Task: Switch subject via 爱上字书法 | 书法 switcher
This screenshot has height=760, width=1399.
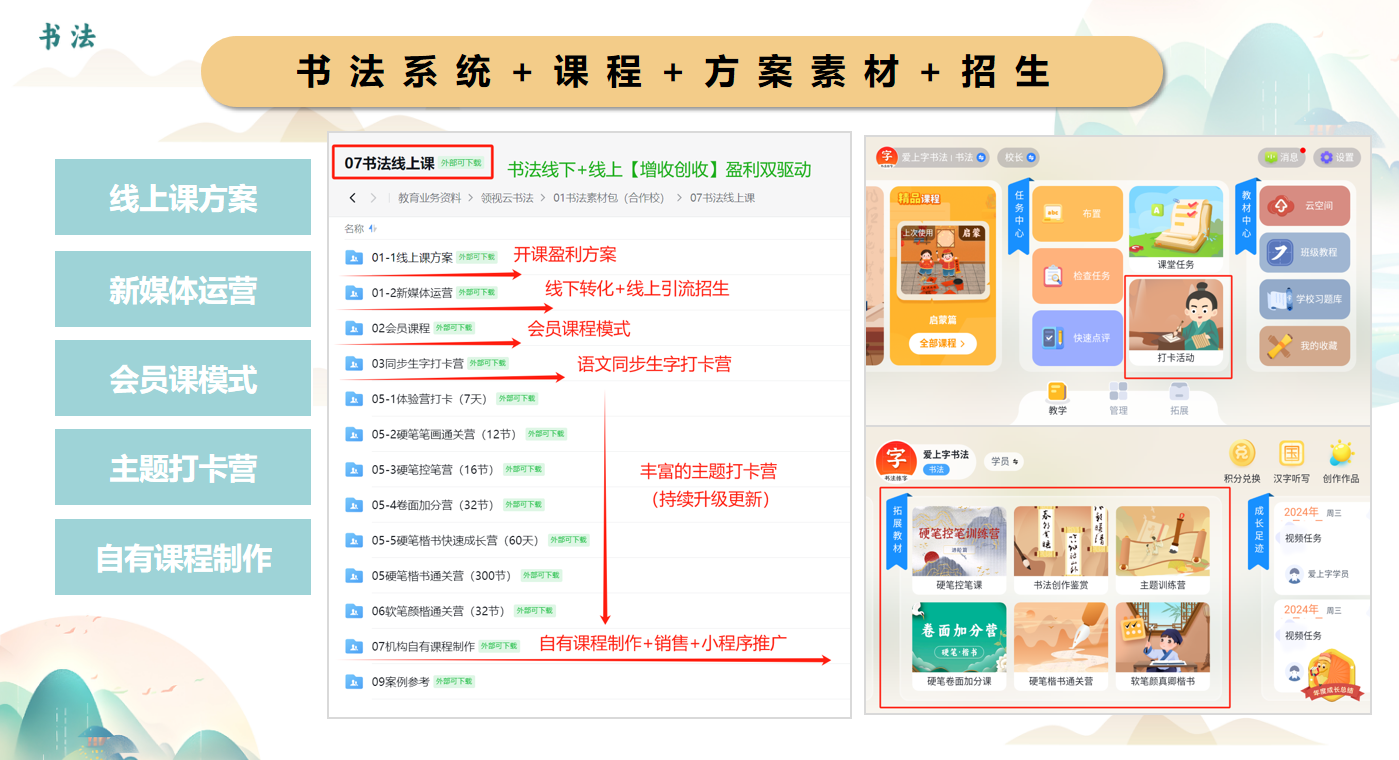Action: (944, 157)
